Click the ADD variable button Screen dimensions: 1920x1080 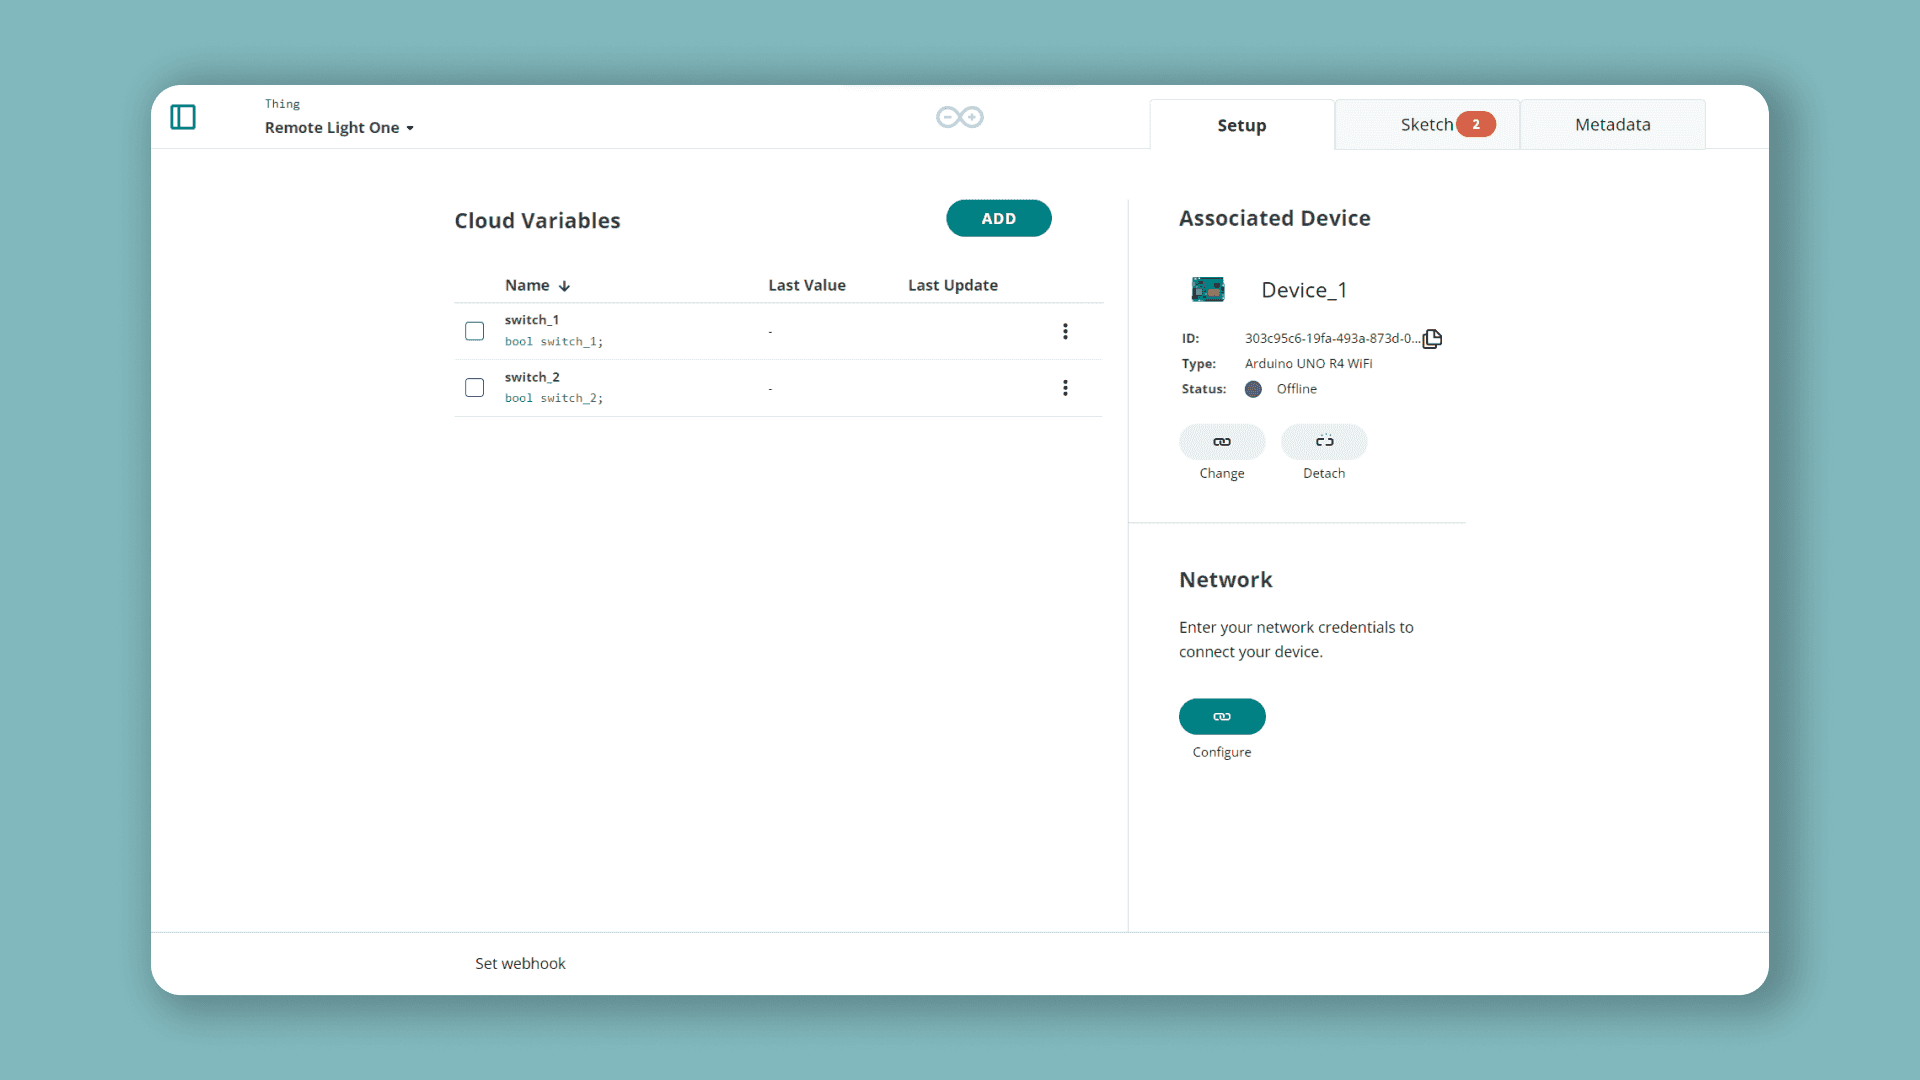(x=998, y=218)
